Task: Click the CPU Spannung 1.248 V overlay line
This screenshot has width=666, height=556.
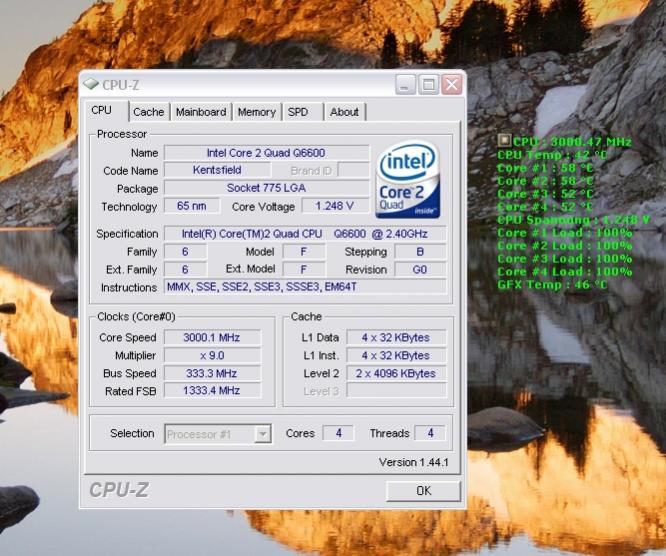Action: [573, 220]
